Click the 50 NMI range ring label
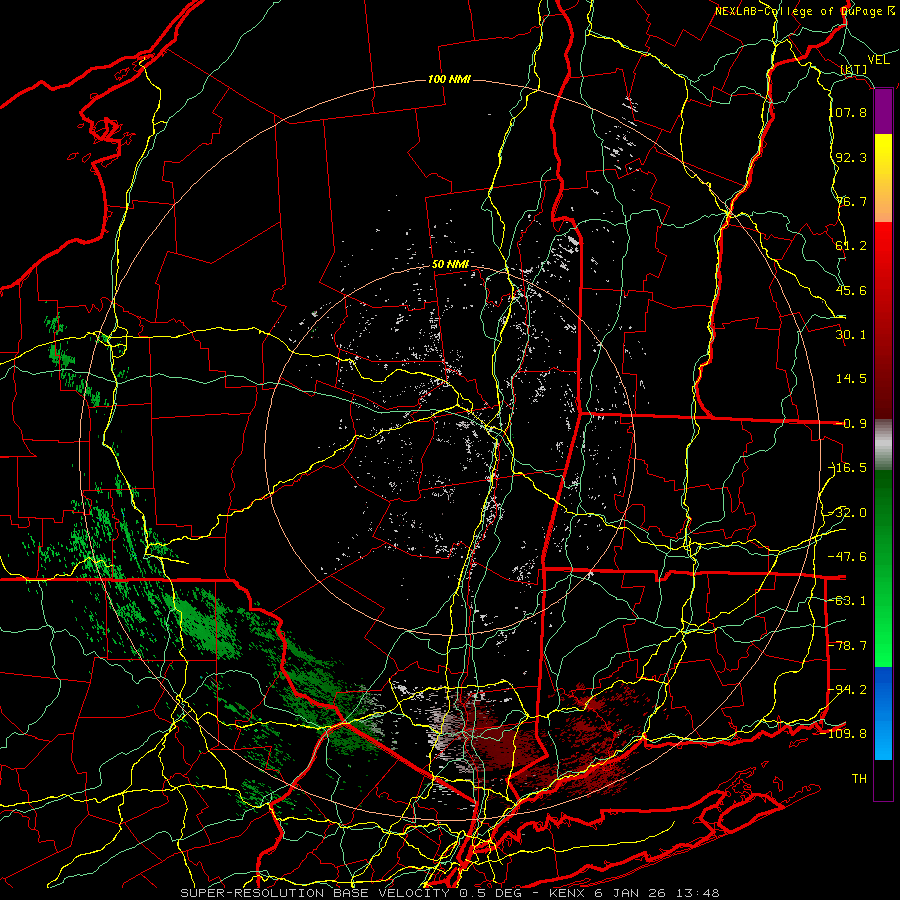 point(451,265)
